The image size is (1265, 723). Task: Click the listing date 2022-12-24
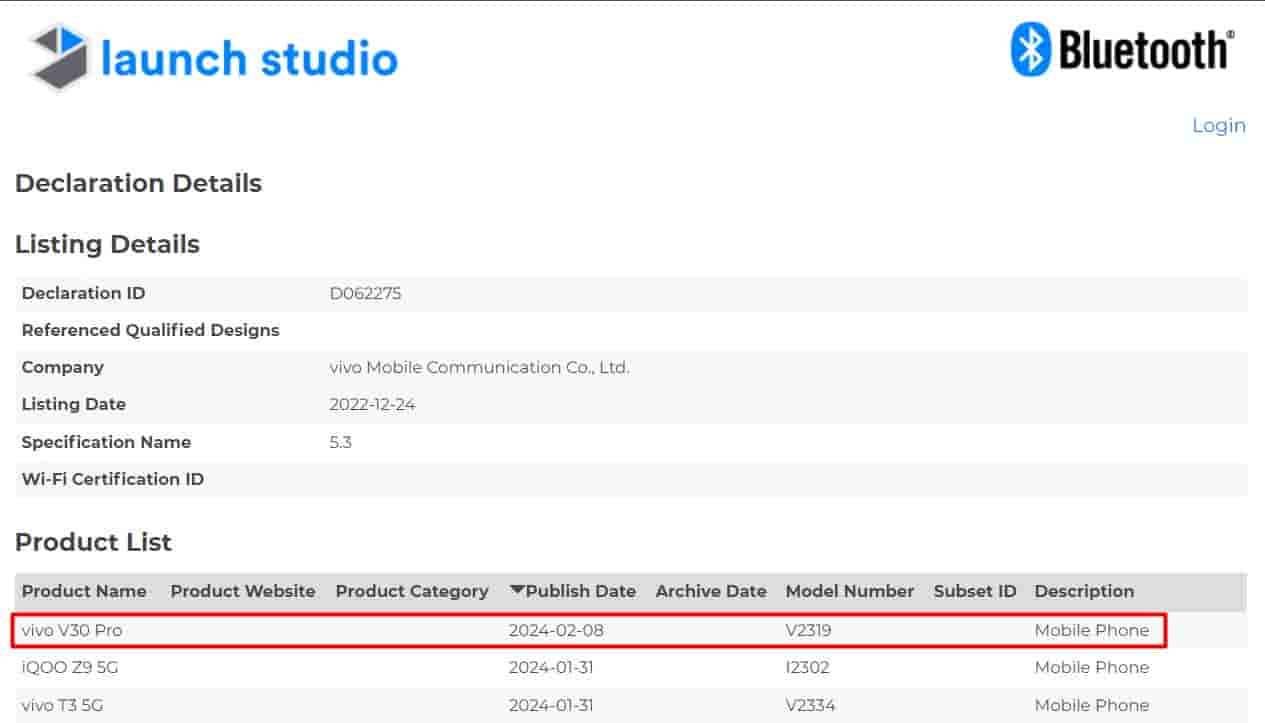[x=372, y=404]
